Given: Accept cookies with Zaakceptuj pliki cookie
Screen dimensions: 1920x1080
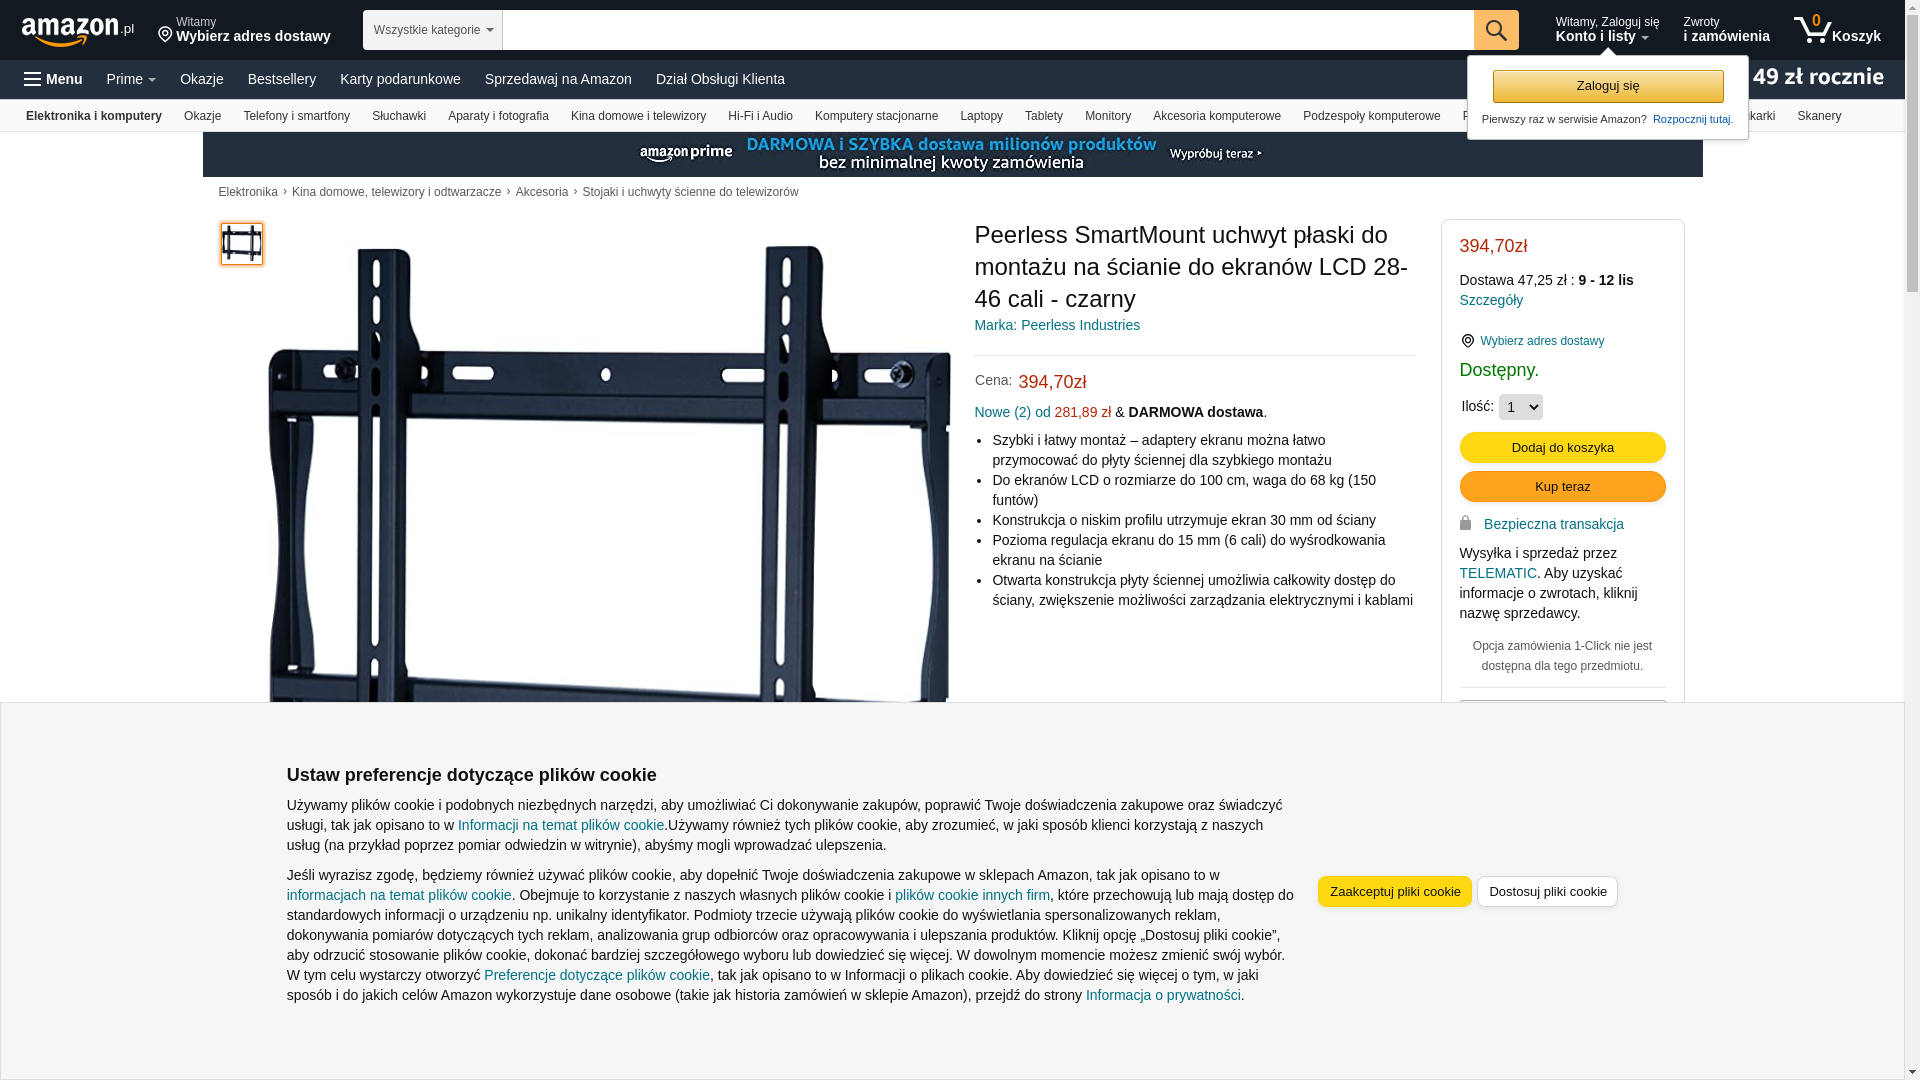Looking at the screenshot, I should pyautogui.click(x=1395, y=891).
